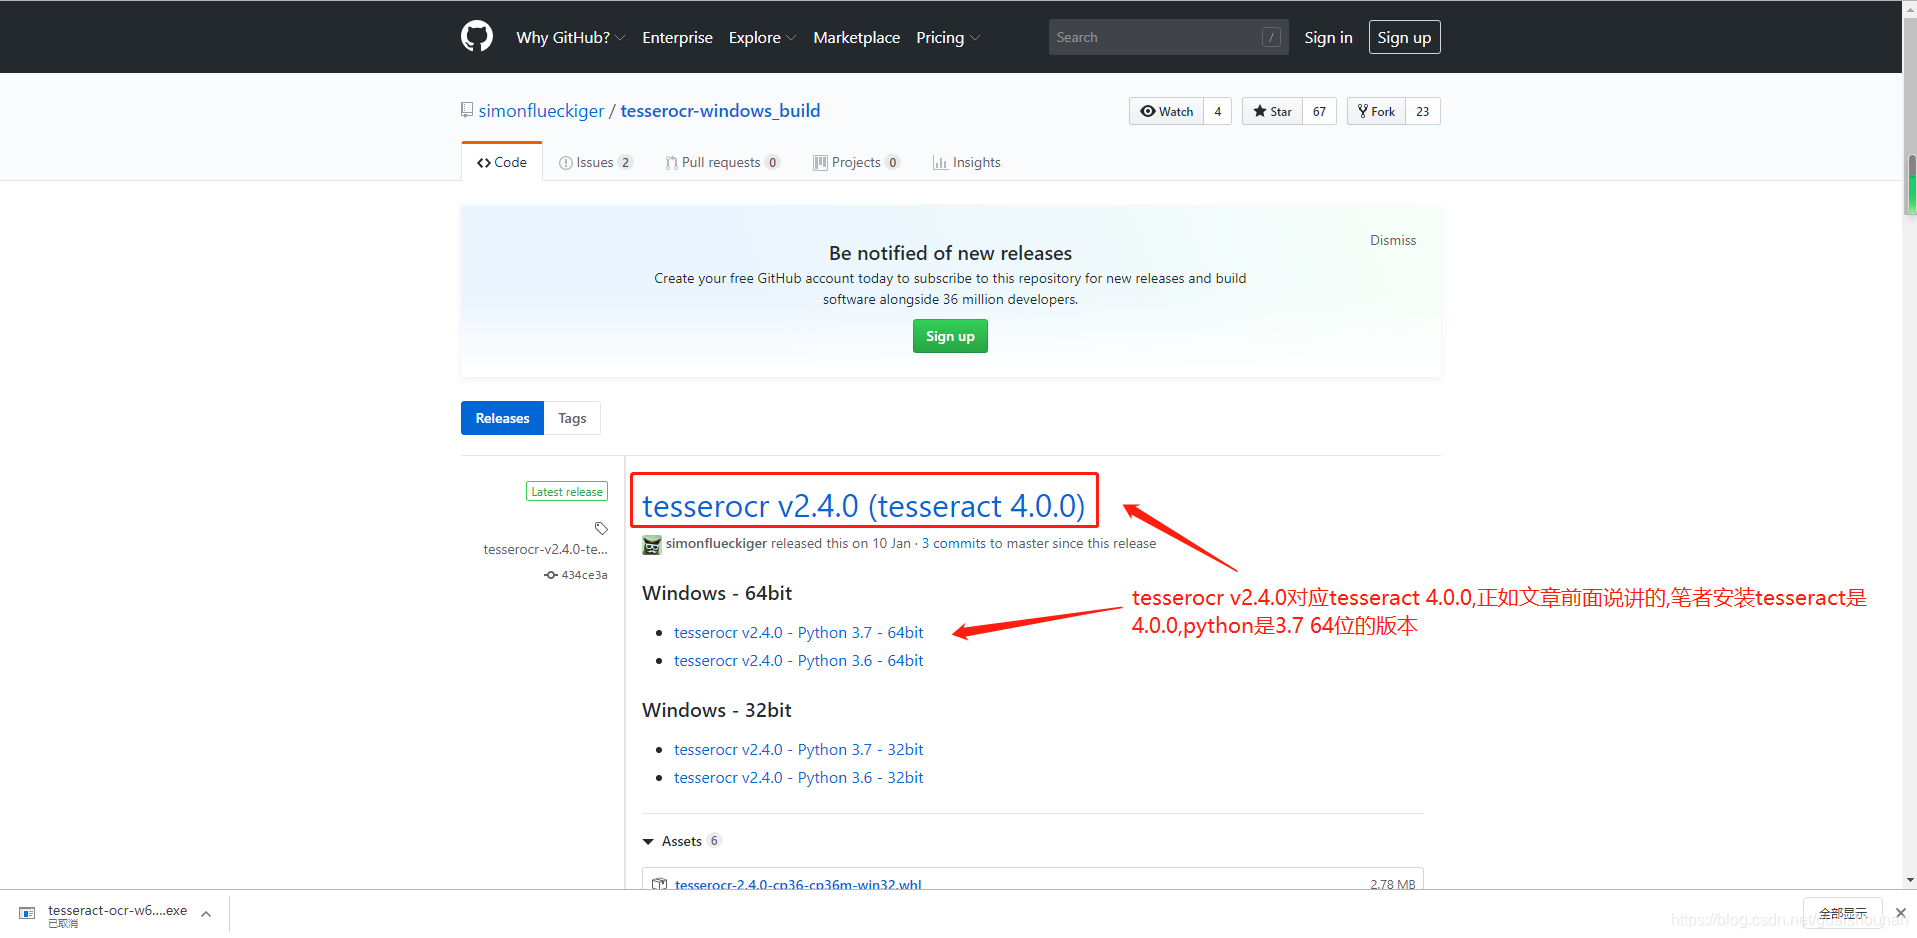This screenshot has height=938, width=1917.
Task: Open 3 commits to master link
Action: click(954, 543)
